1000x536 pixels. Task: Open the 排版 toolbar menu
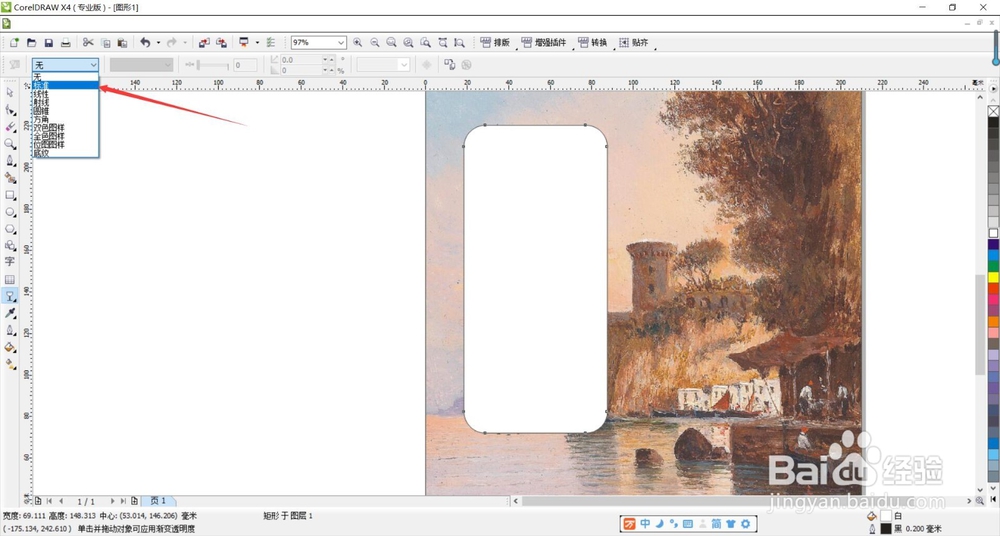click(495, 43)
